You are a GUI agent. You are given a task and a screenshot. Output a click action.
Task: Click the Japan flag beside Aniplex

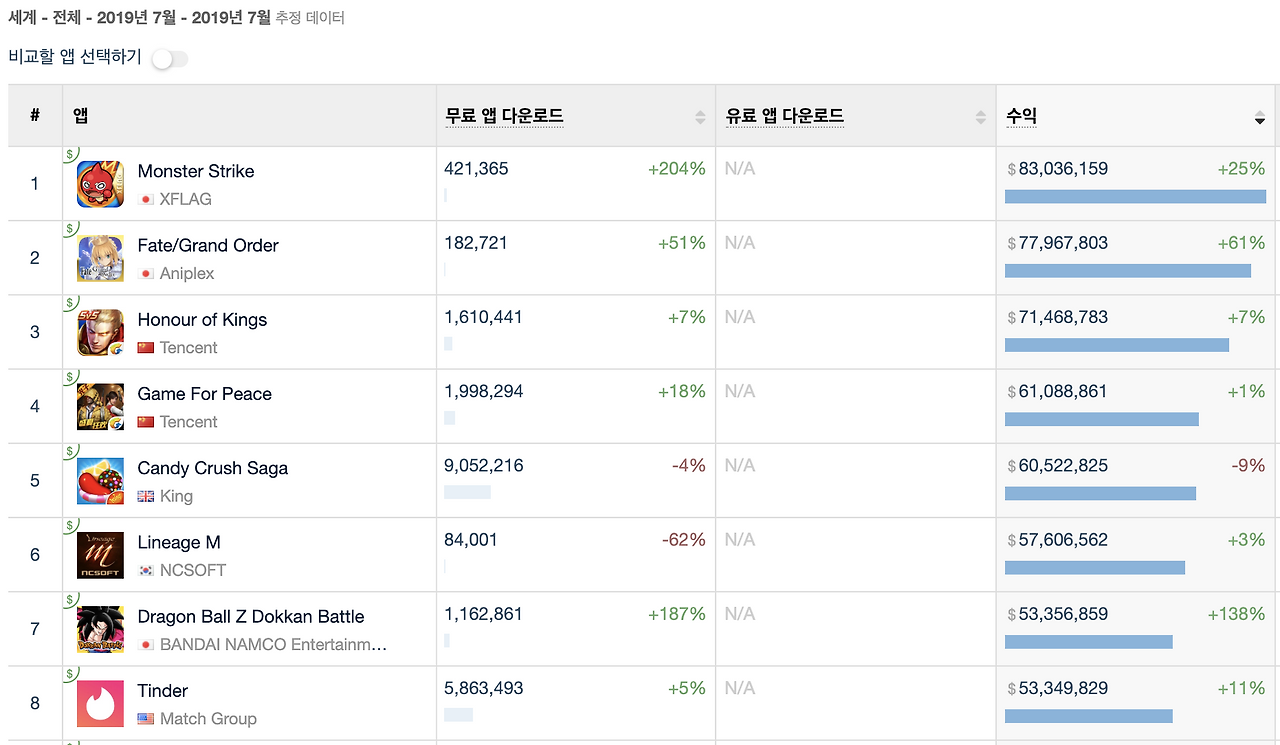146,273
